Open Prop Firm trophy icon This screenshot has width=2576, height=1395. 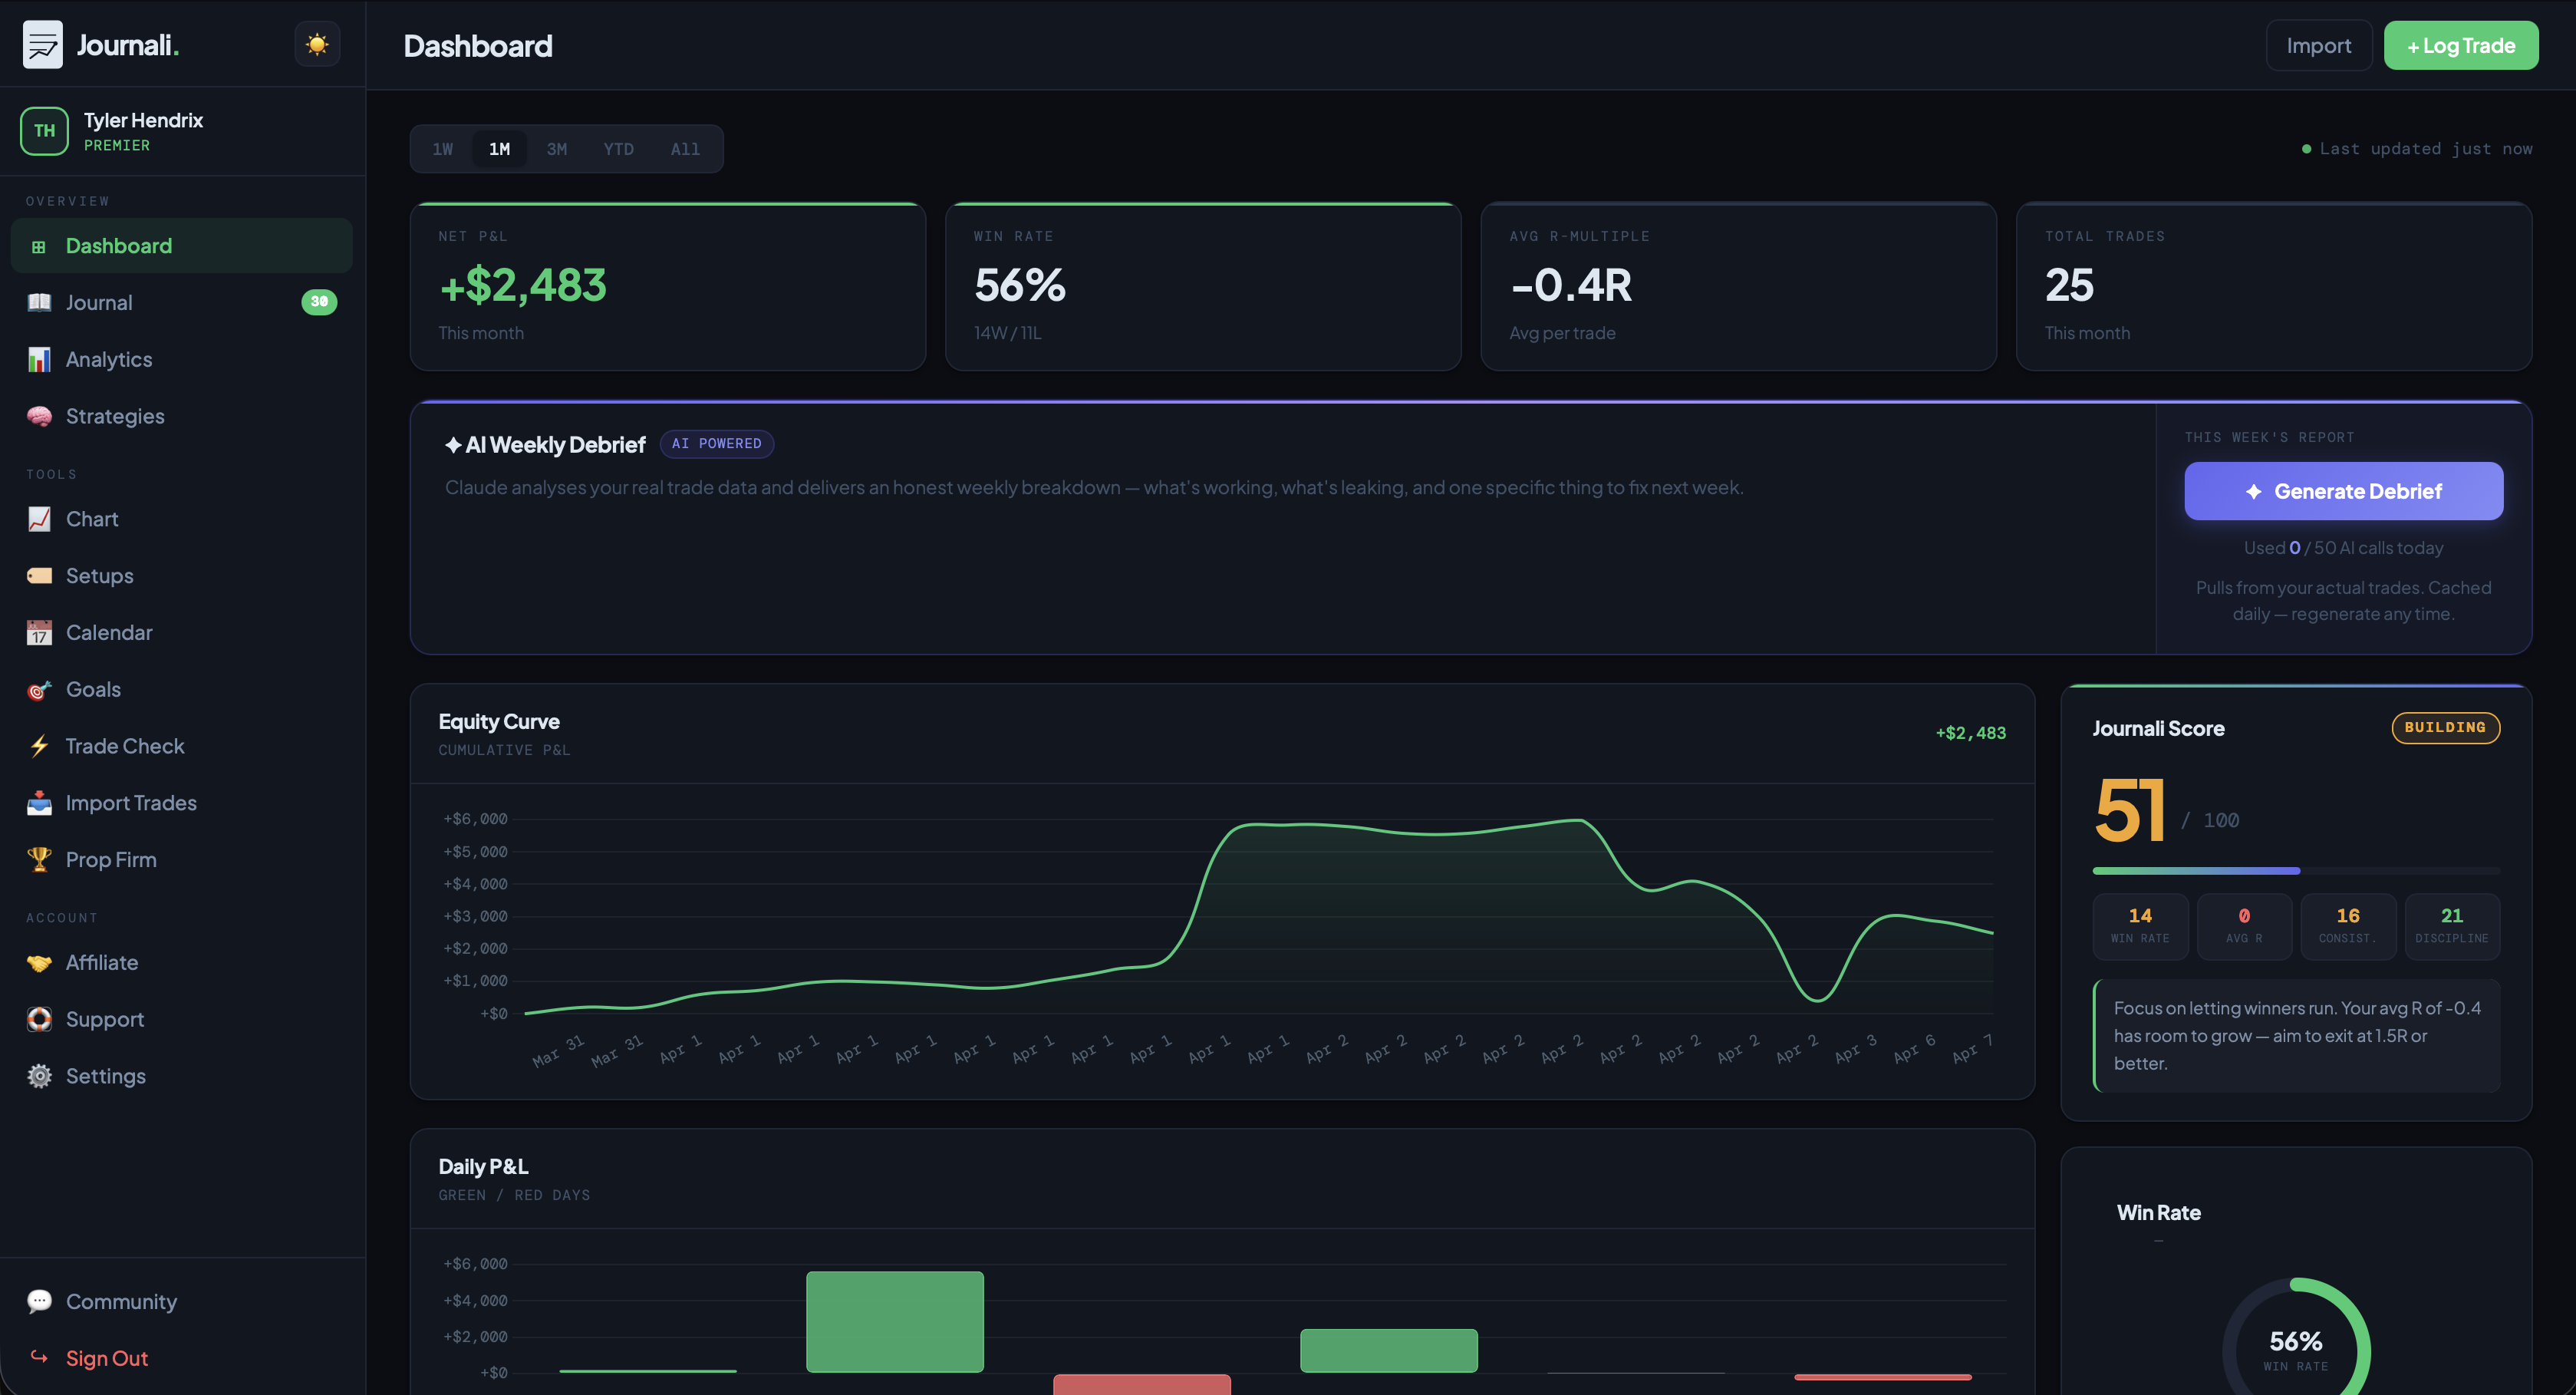click(39, 860)
